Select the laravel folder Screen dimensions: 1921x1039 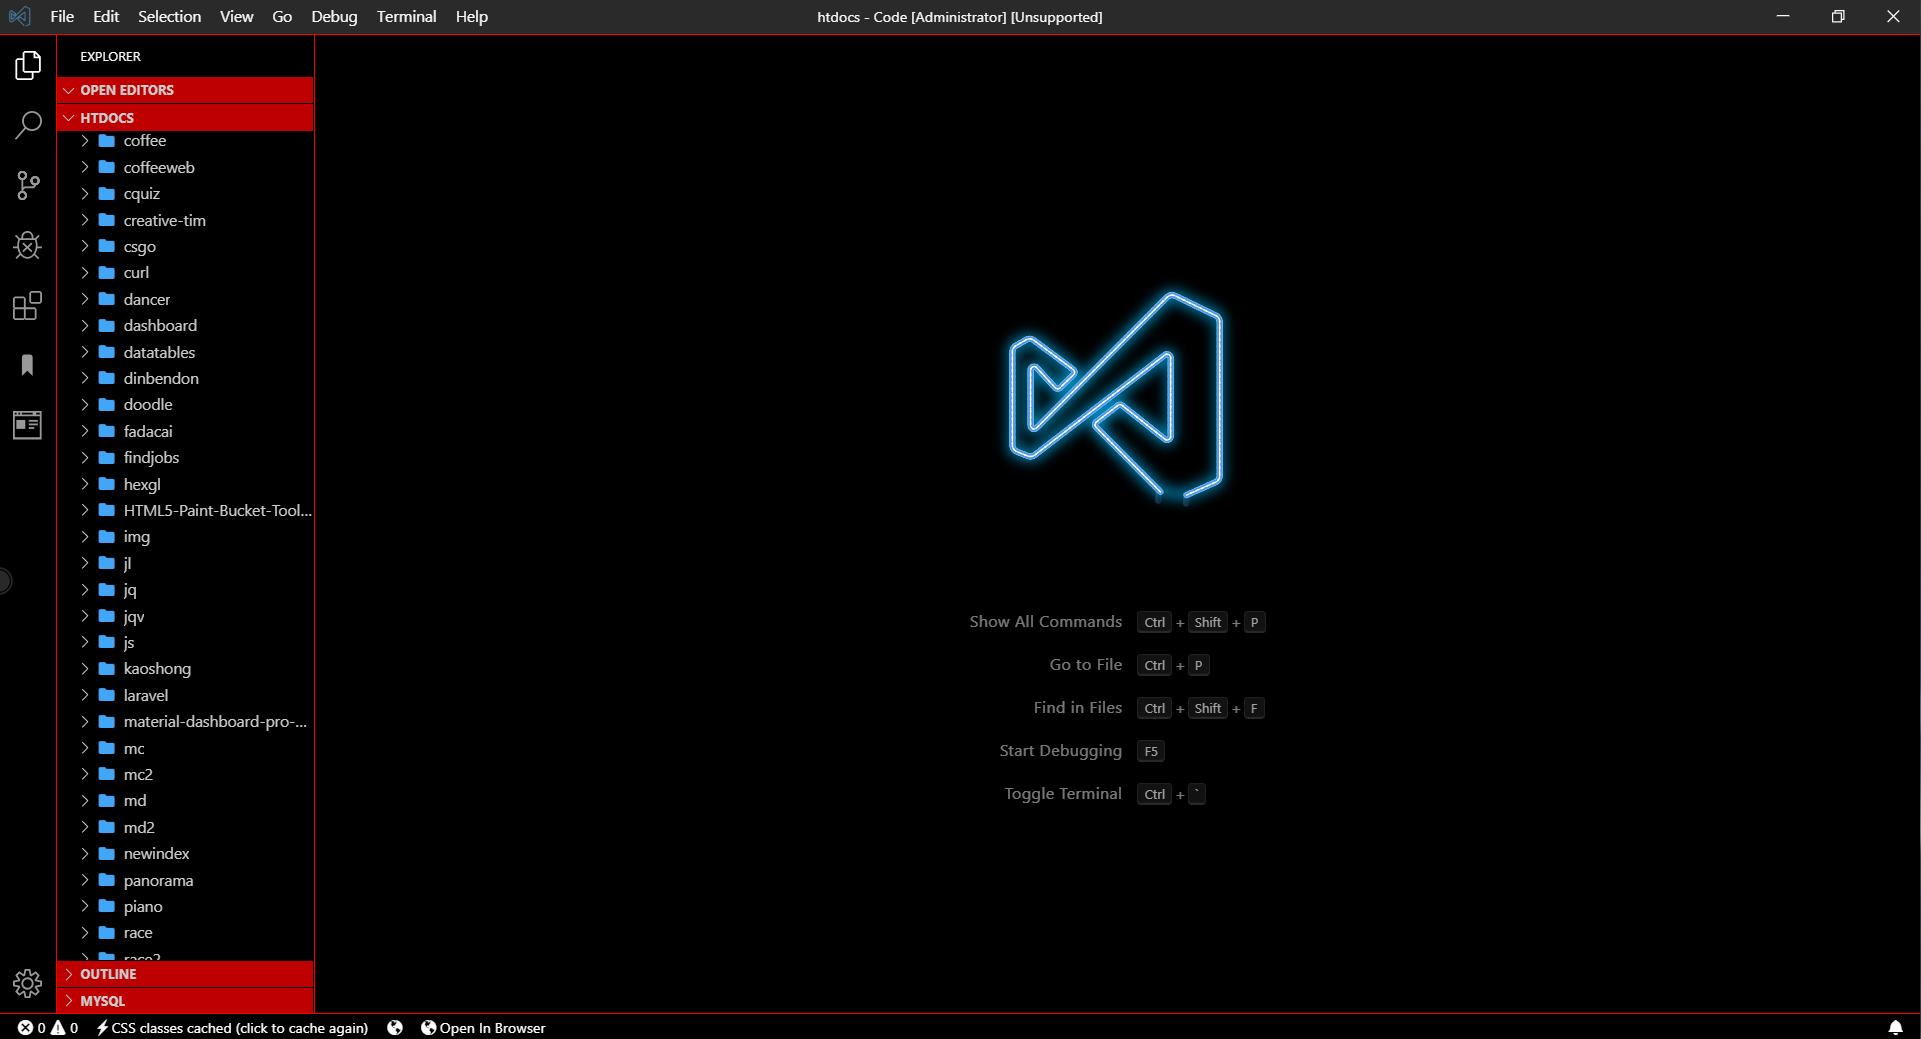(x=186, y=695)
